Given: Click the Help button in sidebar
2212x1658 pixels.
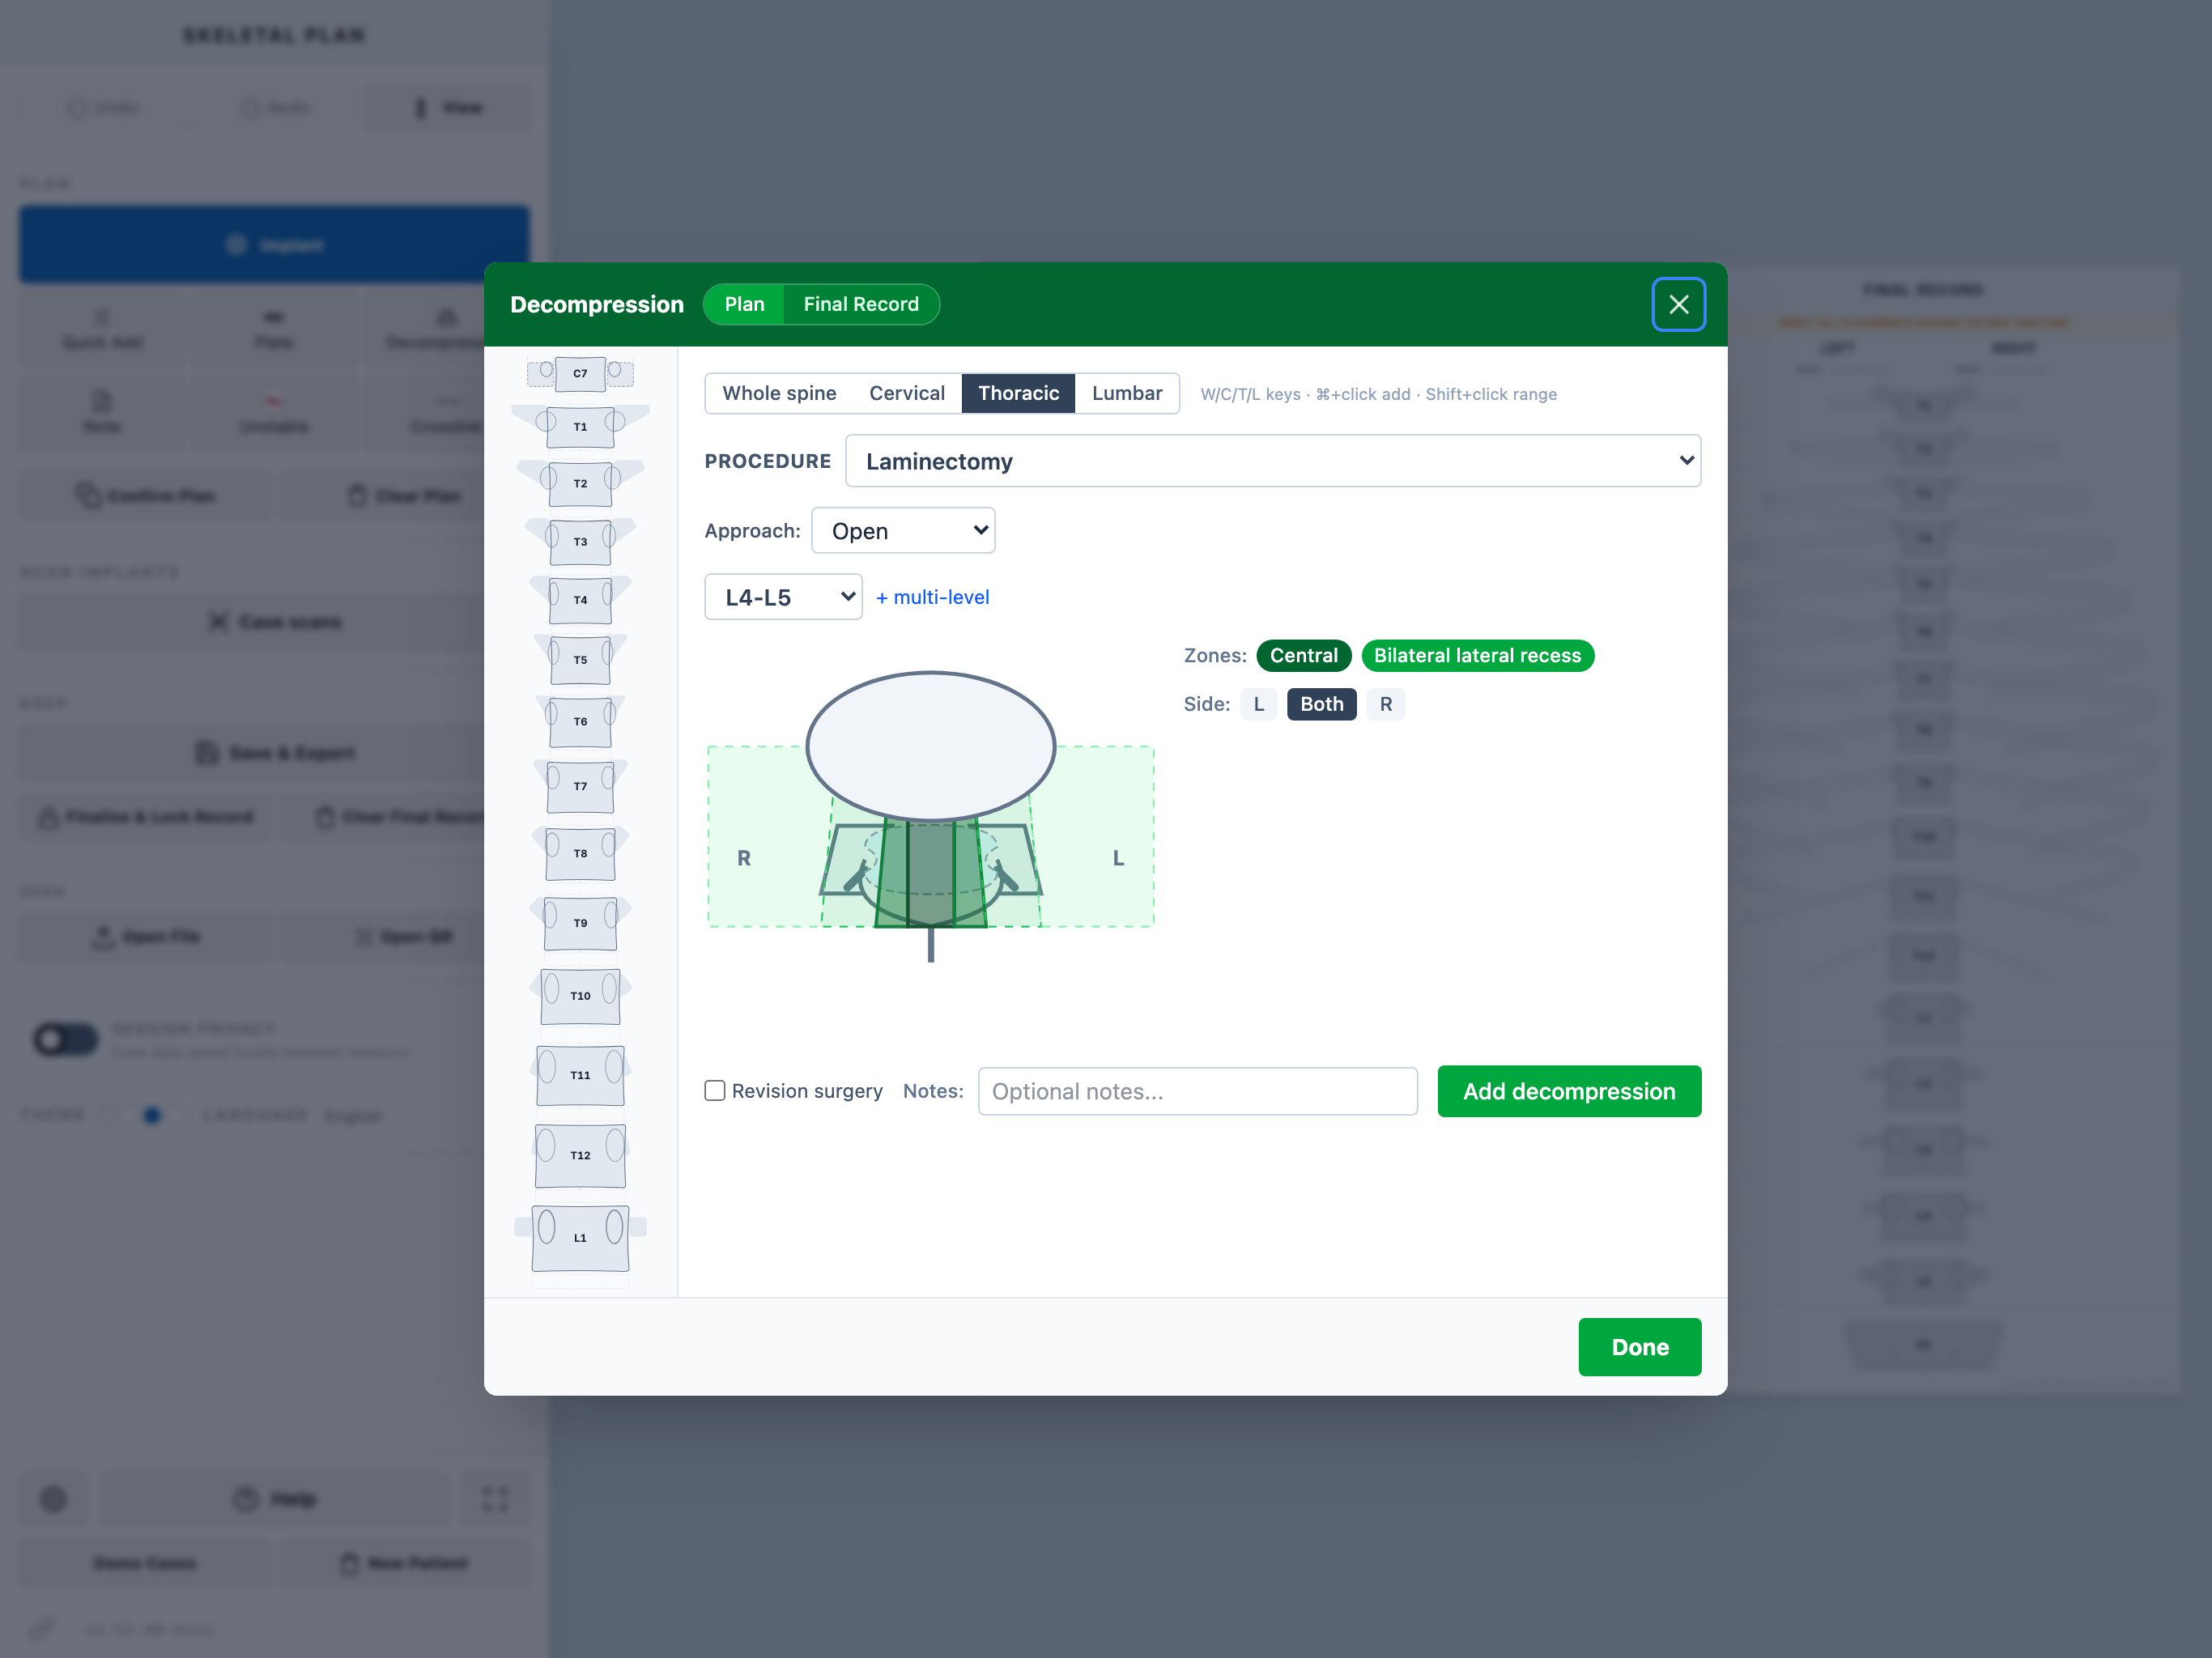Looking at the screenshot, I should pyautogui.click(x=274, y=1499).
